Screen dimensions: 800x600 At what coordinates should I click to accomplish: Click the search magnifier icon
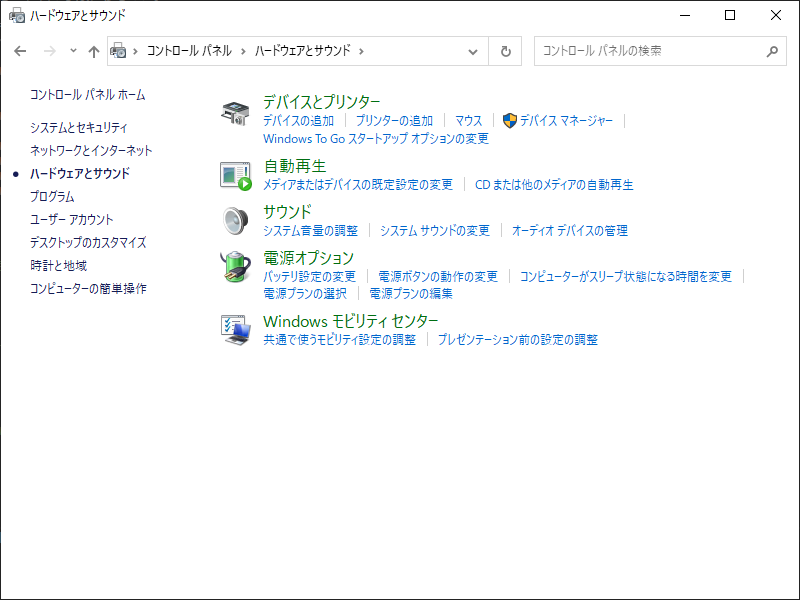[x=772, y=51]
